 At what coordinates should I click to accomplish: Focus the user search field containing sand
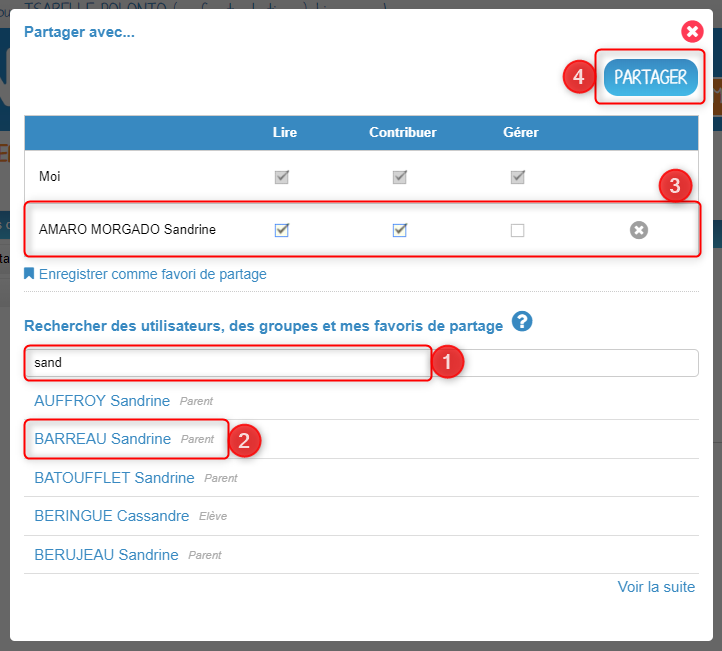click(361, 363)
